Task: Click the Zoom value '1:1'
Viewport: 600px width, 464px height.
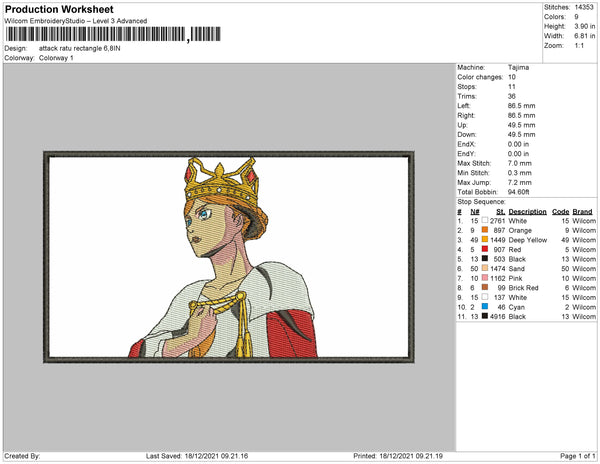Action: pyautogui.click(x=579, y=46)
